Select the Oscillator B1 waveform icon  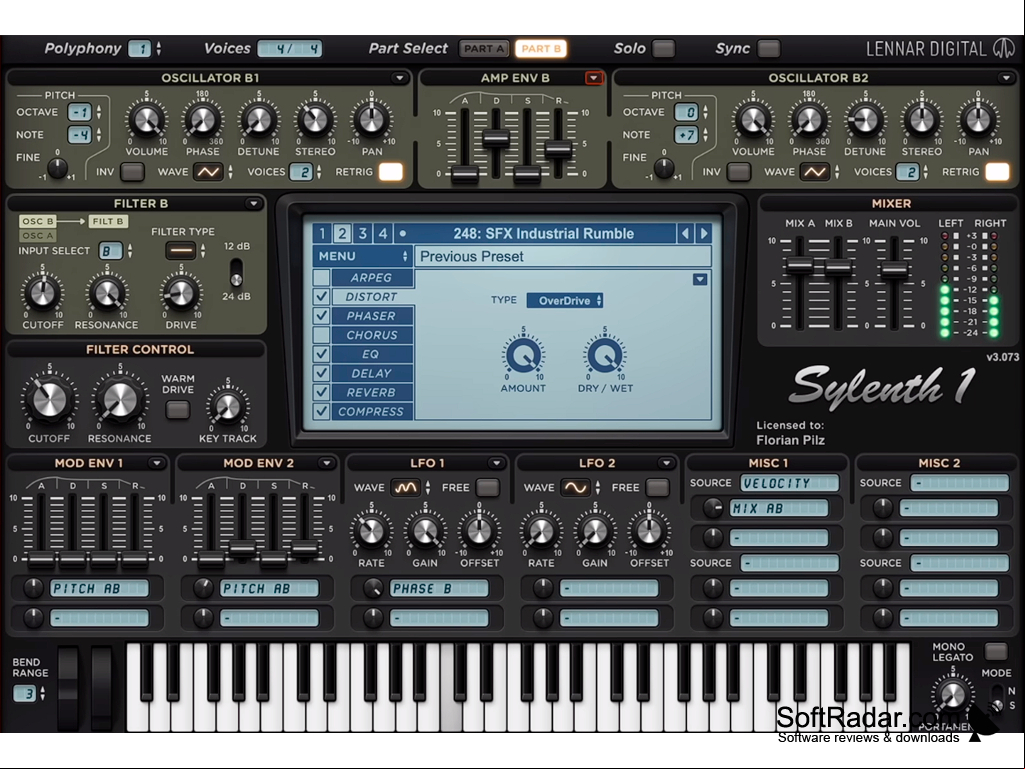[x=209, y=172]
